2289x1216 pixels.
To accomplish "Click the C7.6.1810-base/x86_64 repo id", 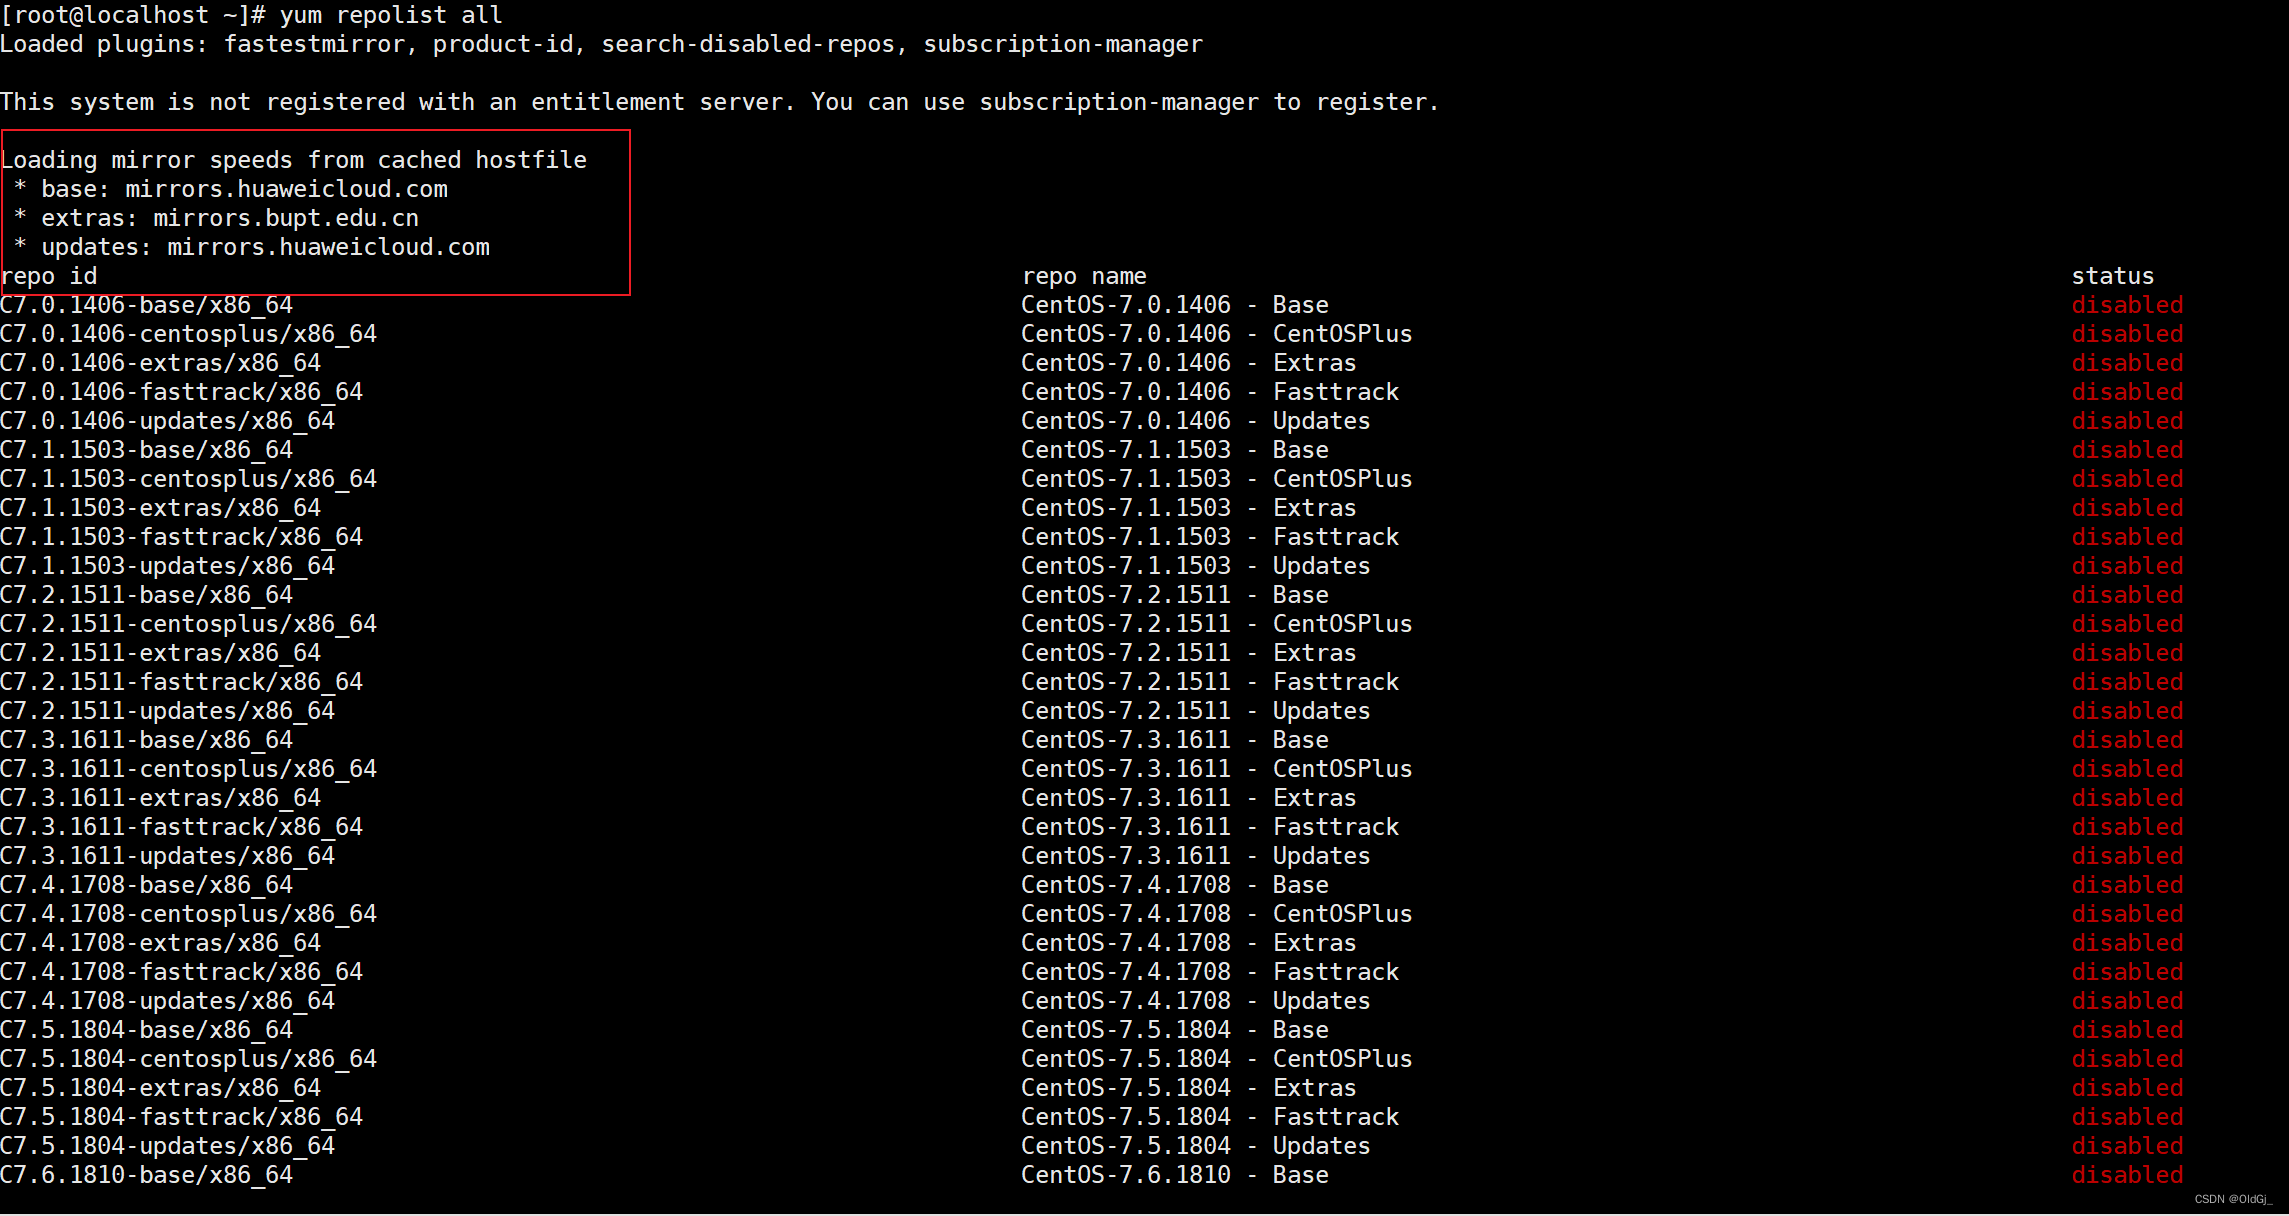I will 147,1175.
